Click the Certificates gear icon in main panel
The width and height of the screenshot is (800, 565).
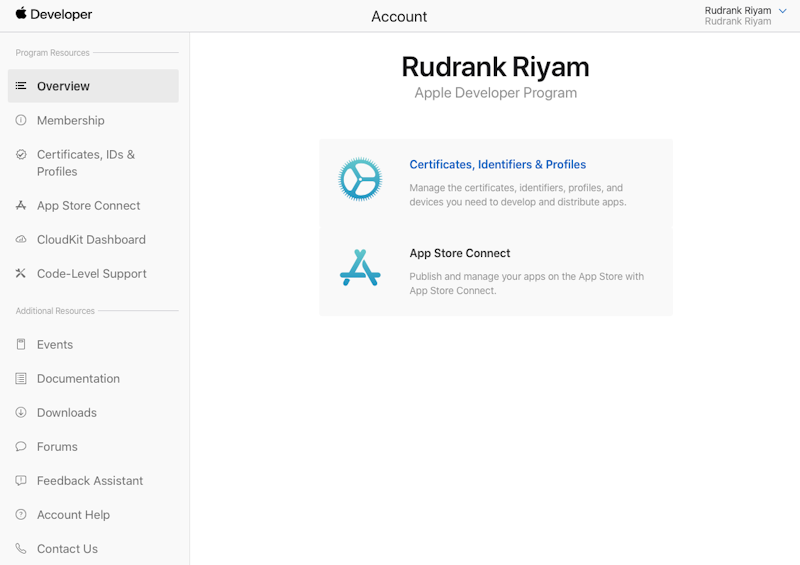[360, 181]
